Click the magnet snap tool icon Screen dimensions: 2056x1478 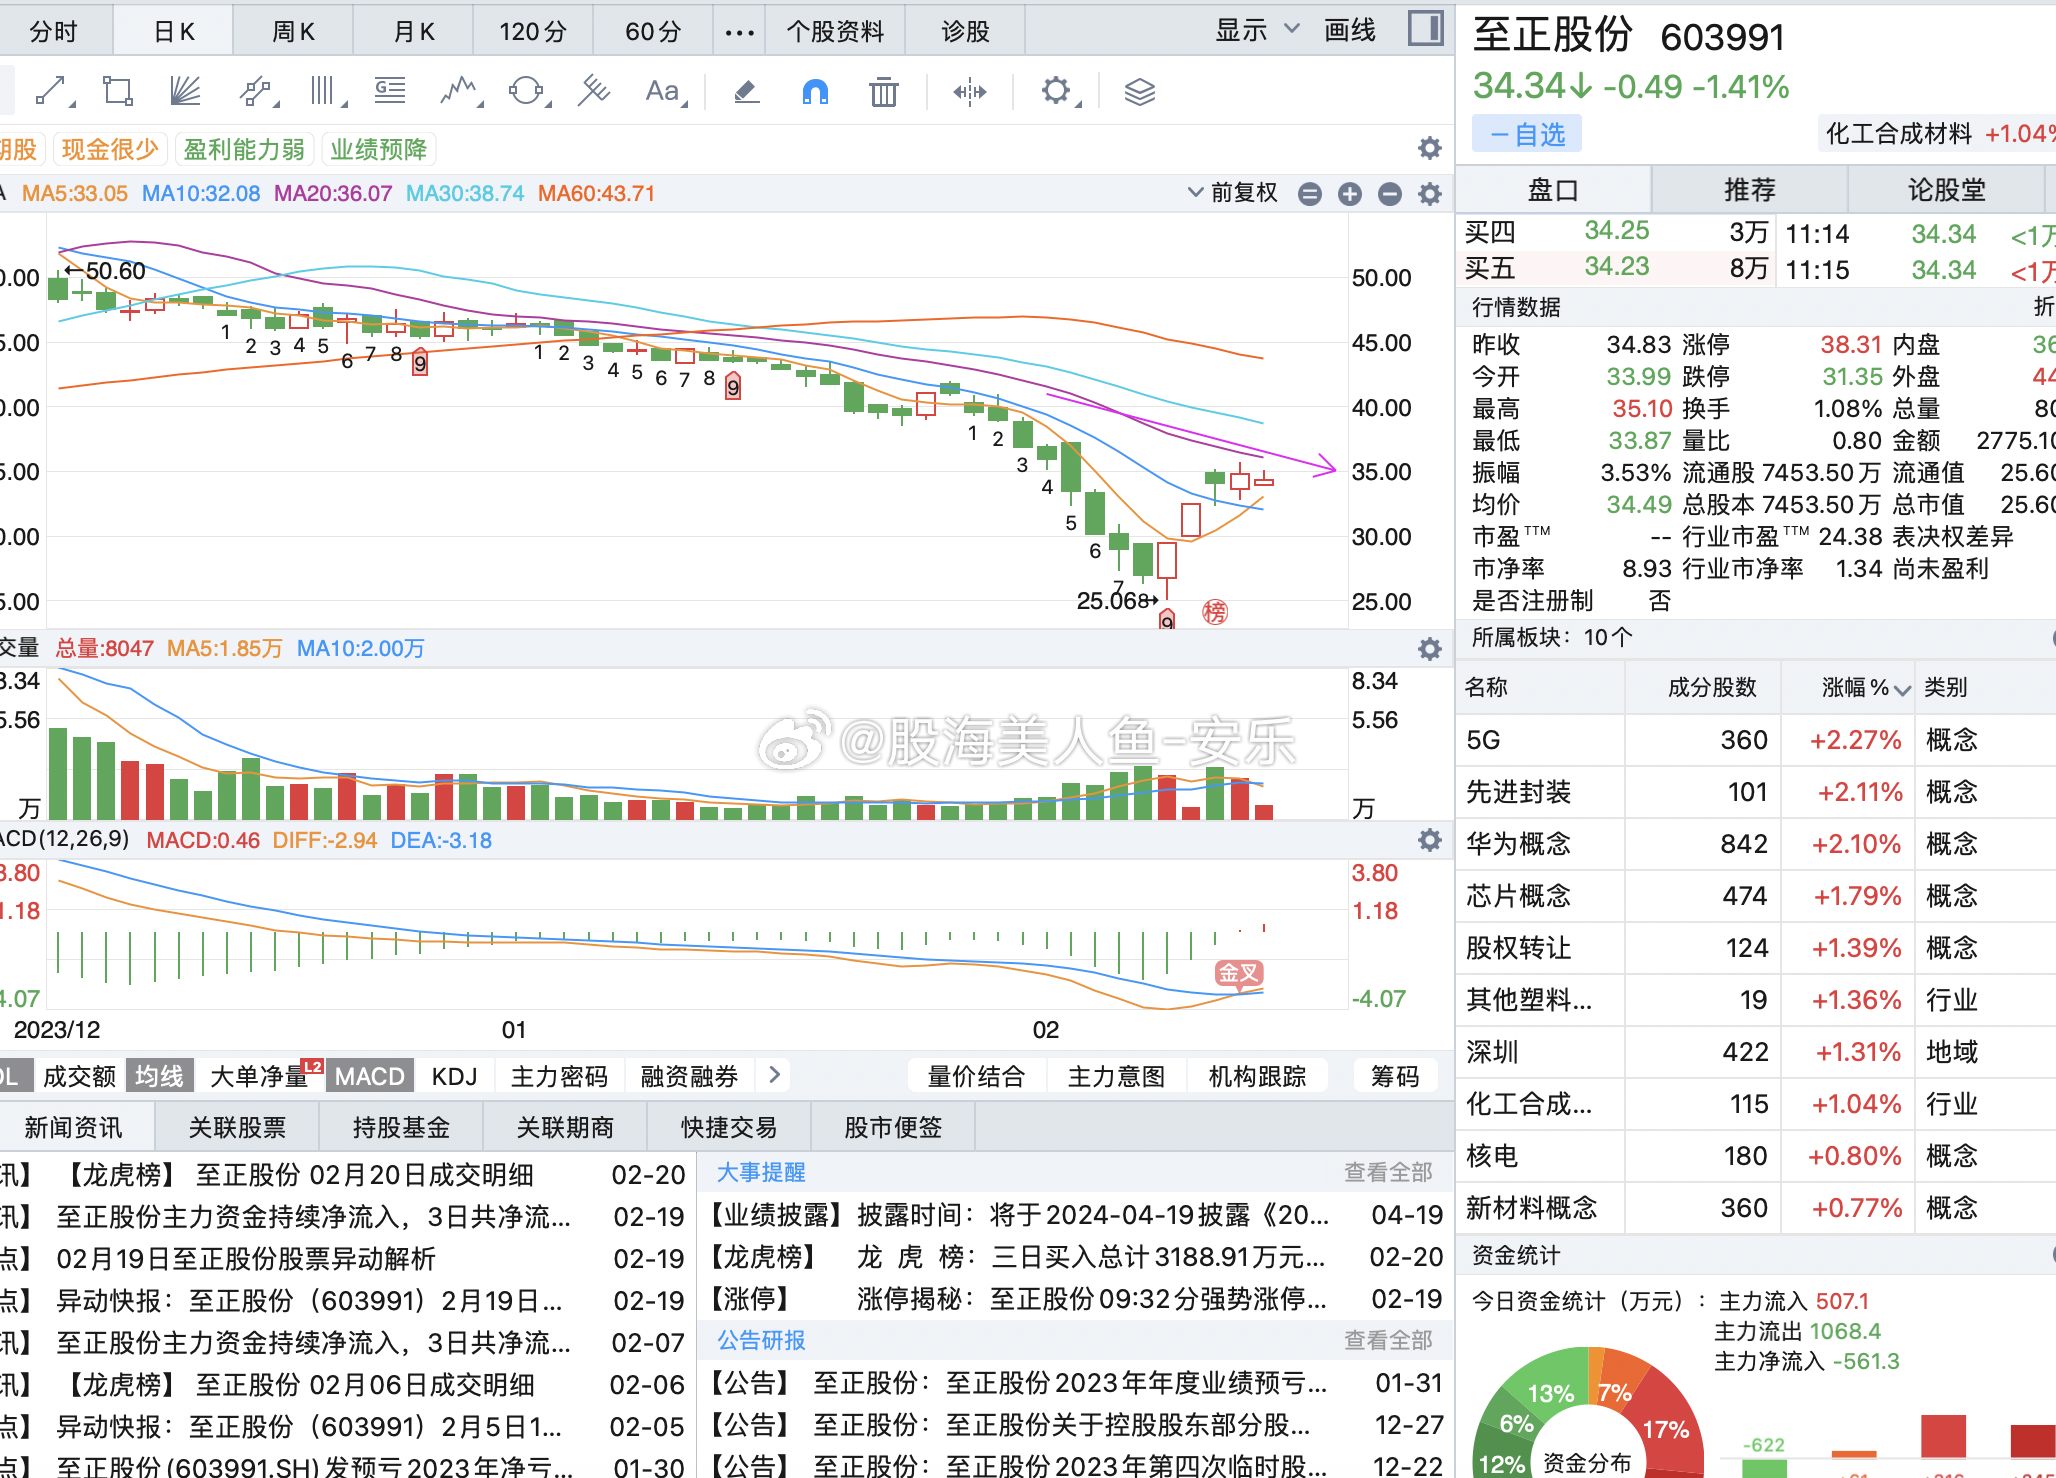pos(815,92)
